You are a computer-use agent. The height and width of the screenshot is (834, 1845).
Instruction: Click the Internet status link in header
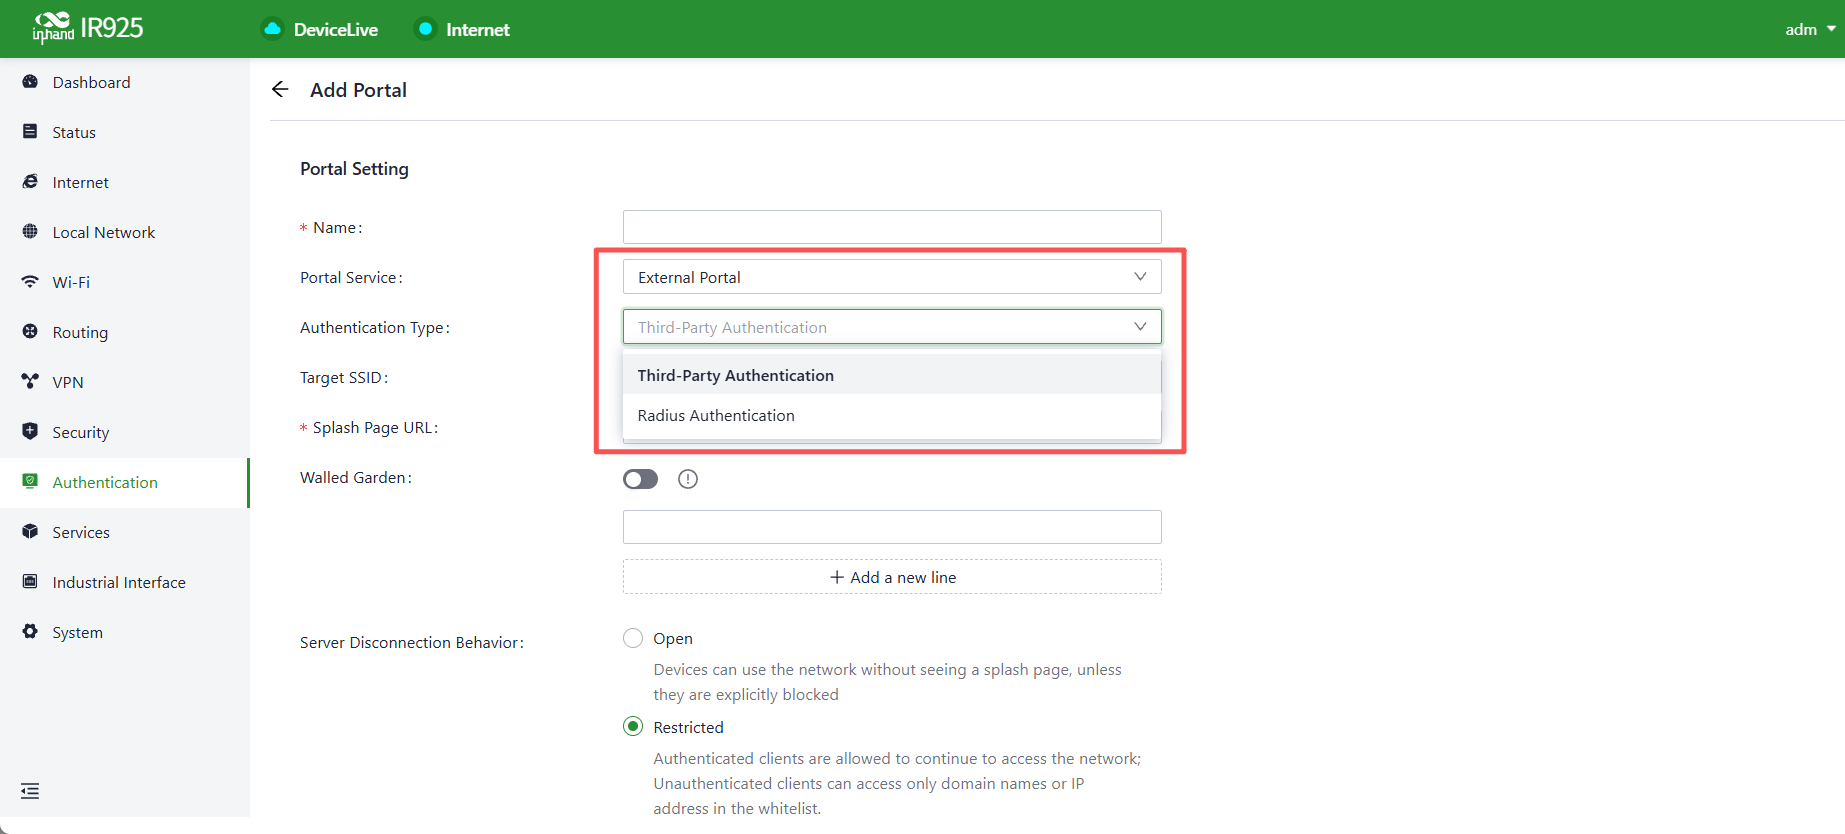pyautogui.click(x=463, y=29)
